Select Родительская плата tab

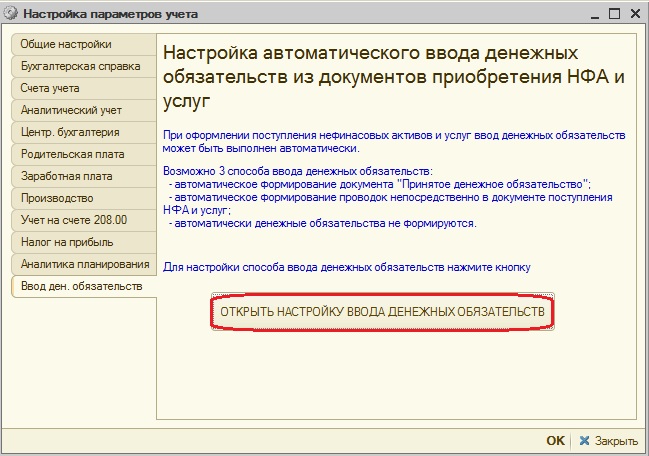pos(84,154)
